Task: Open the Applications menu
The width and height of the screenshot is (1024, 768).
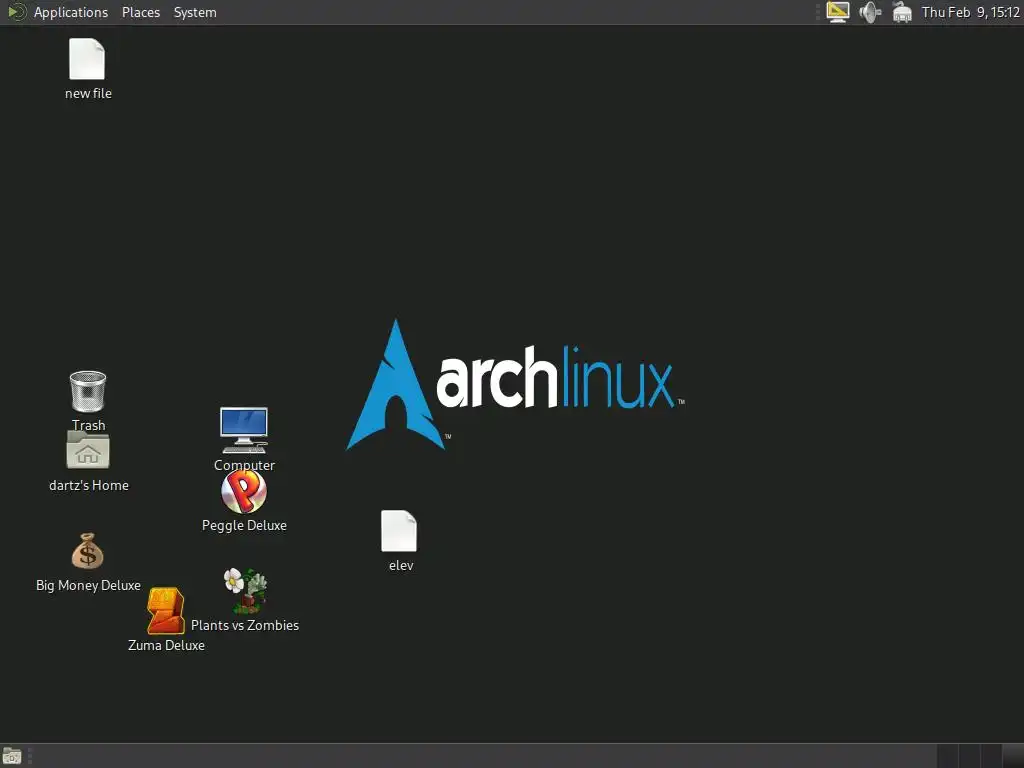Action: point(71,12)
